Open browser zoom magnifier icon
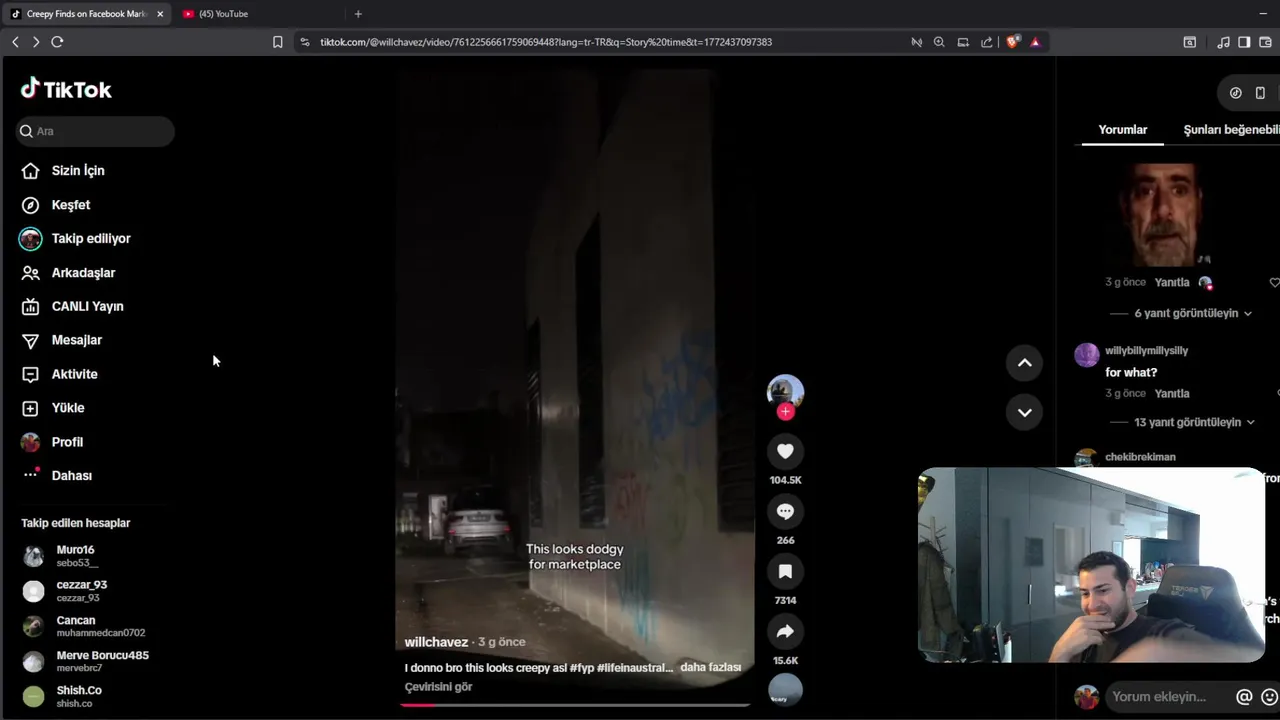The height and width of the screenshot is (720, 1280). click(x=939, y=42)
